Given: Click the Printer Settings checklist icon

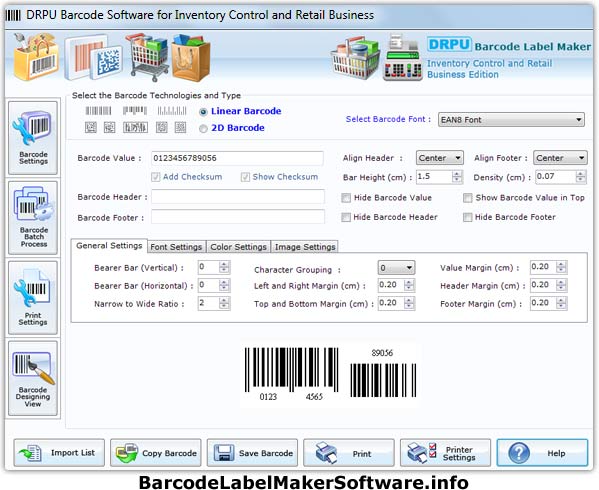Looking at the screenshot, I should pos(422,453).
